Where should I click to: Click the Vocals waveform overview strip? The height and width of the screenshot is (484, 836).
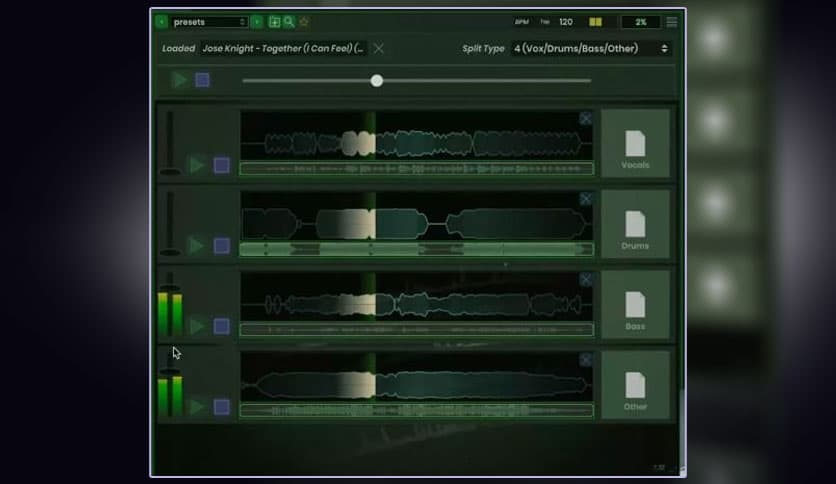click(416, 169)
